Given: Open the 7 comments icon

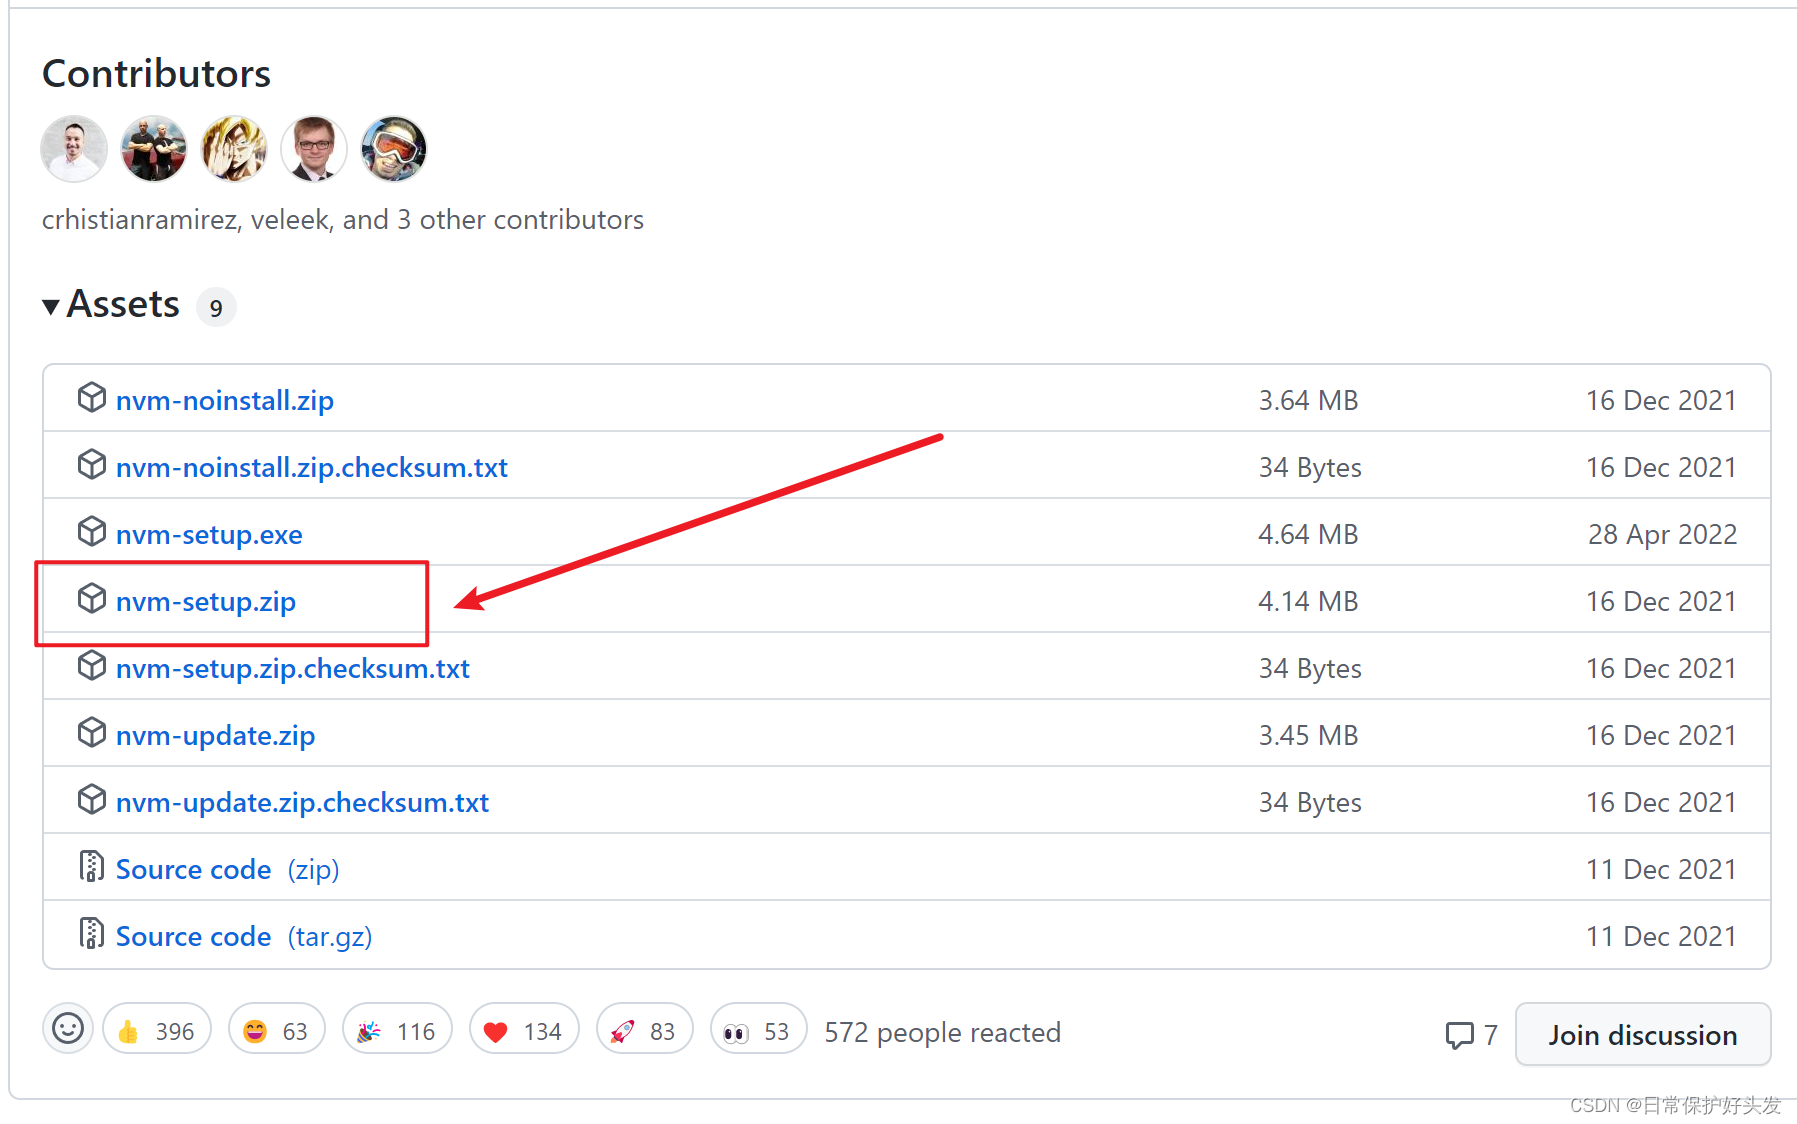Looking at the screenshot, I should click(1460, 1035).
